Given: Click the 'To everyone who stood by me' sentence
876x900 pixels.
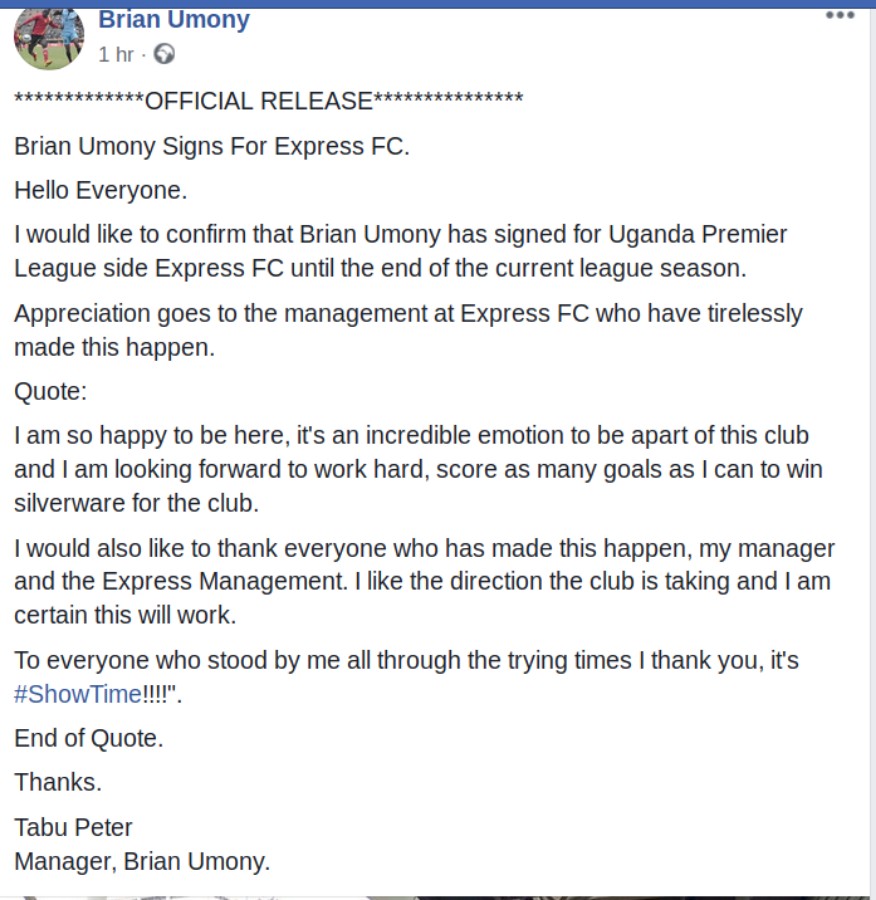Looking at the screenshot, I should pyautogui.click(x=406, y=677).
